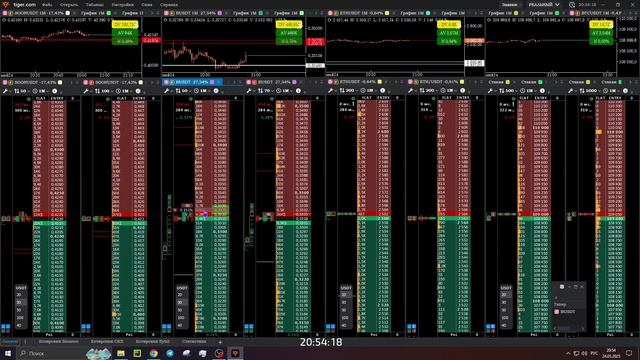Image resolution: width=640 pixels, height=360 pixels.
Task: Click info icon in DOGSUSDT step 100 toolbar
Action: click(x=138, y=91)
